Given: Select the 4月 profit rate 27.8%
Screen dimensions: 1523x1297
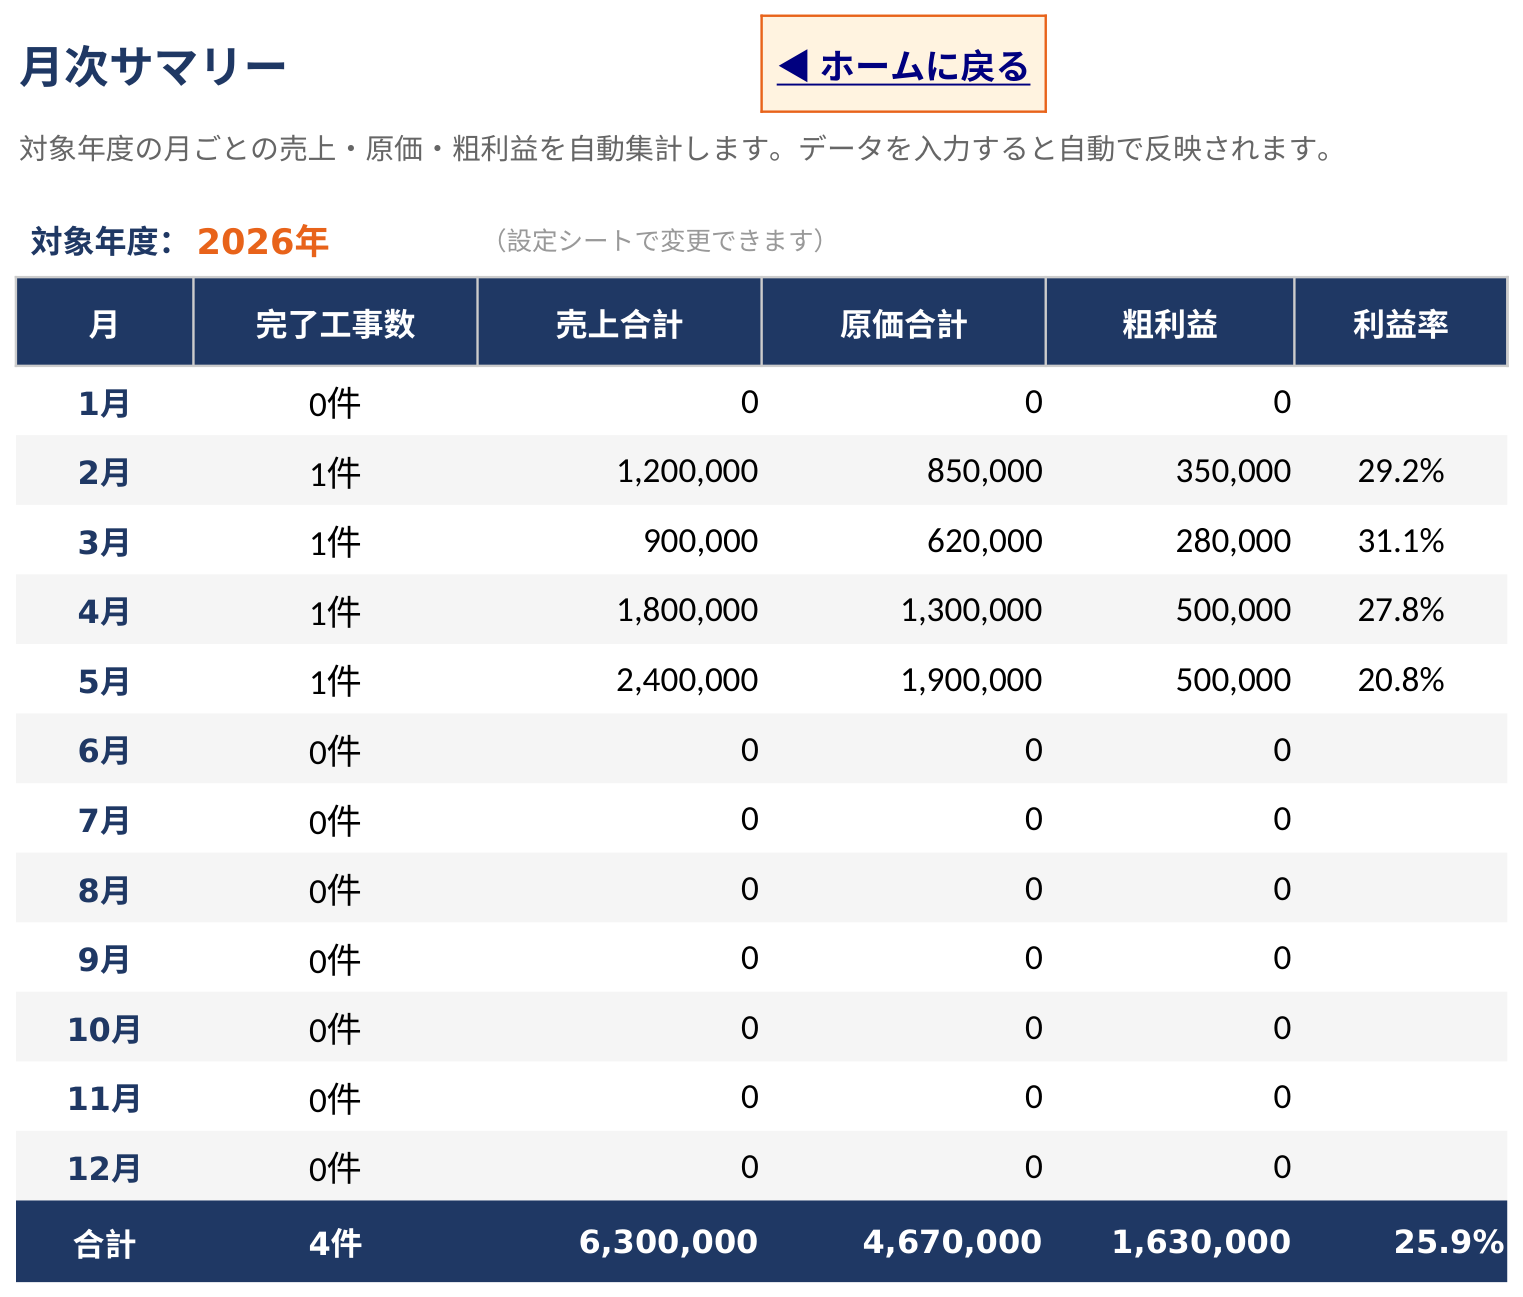Looking at the screenshot, I should tap(1401, 610).
